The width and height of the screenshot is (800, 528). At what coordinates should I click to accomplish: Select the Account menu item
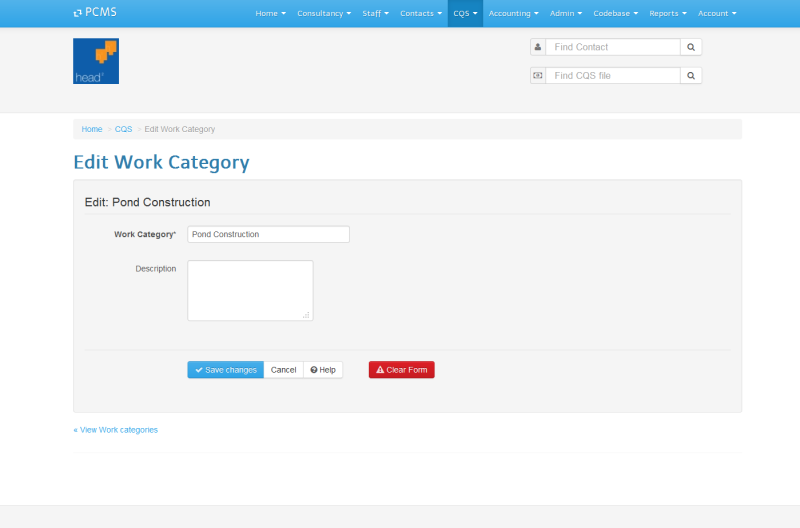716,13
